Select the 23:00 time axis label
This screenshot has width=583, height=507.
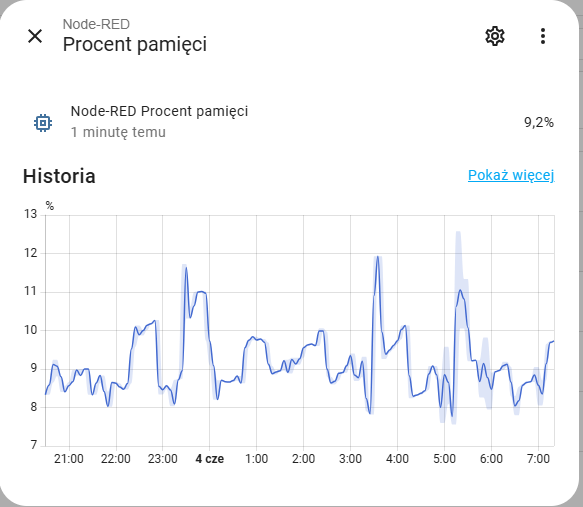162,459
